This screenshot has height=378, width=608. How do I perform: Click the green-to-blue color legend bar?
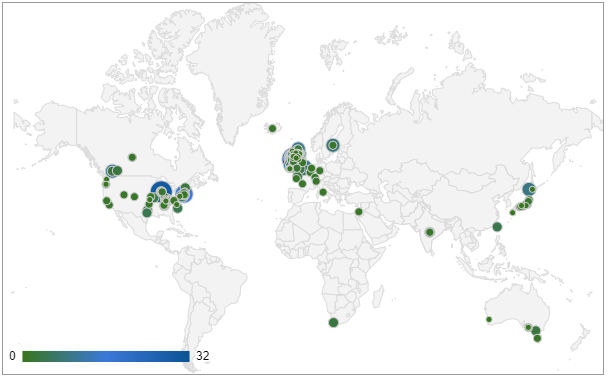coord(106,356)
